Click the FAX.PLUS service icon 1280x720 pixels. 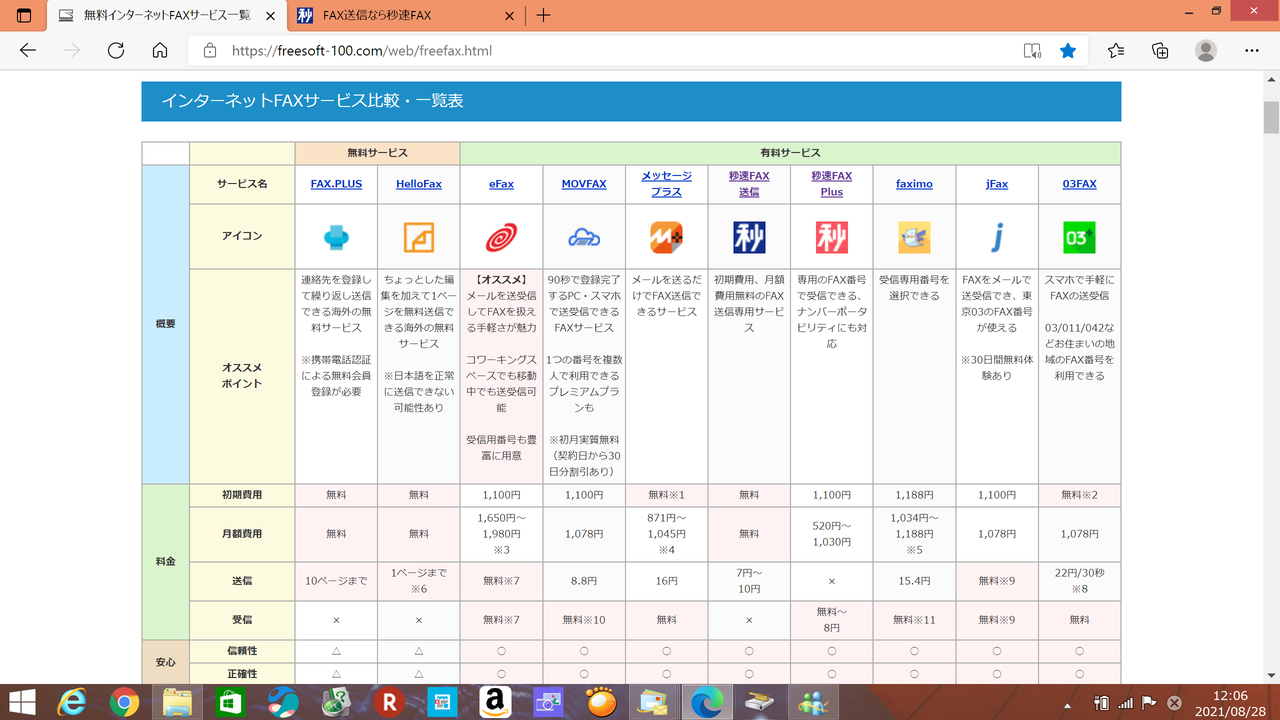point(336,237)
